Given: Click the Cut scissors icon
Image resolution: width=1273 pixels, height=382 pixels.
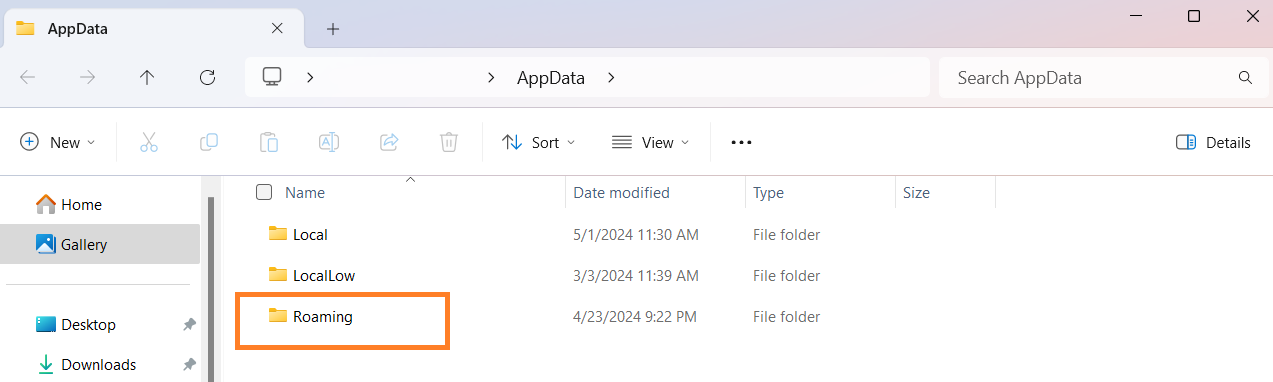Looking at the screenshot, I should click(149, 142).
